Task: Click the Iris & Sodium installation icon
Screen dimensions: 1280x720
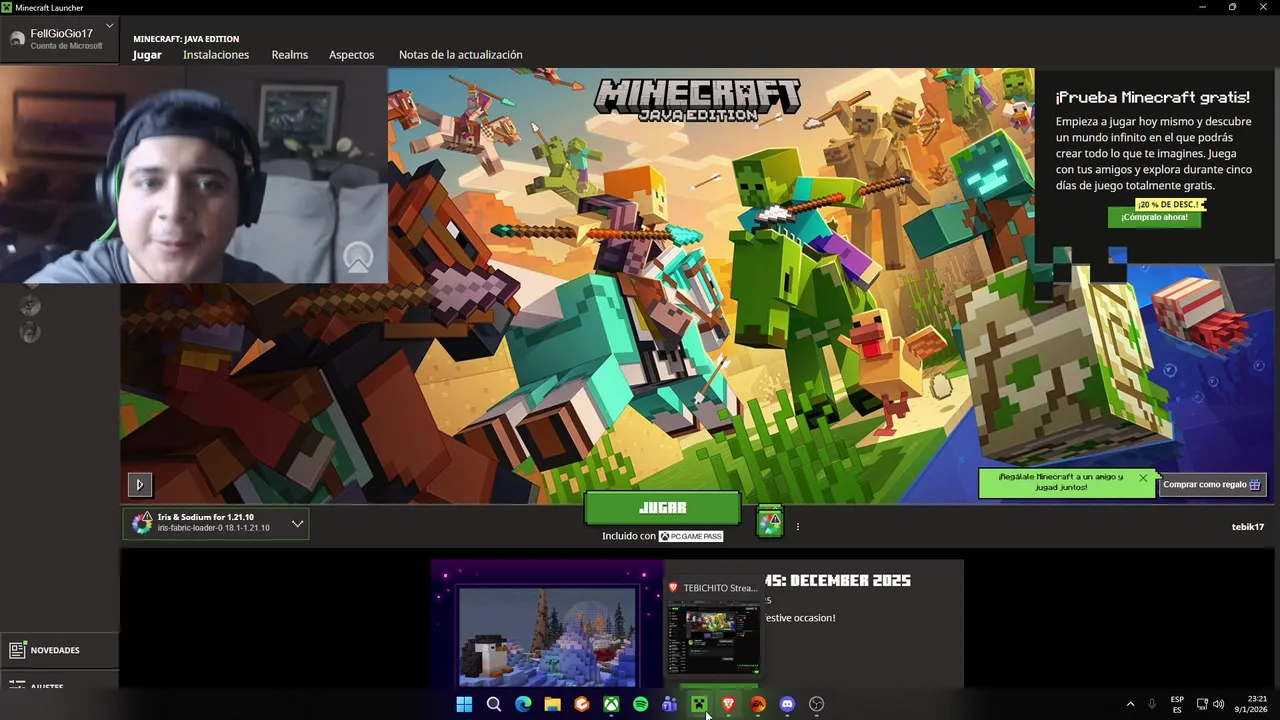Action: pyautogui.click(x=142, y=523)
